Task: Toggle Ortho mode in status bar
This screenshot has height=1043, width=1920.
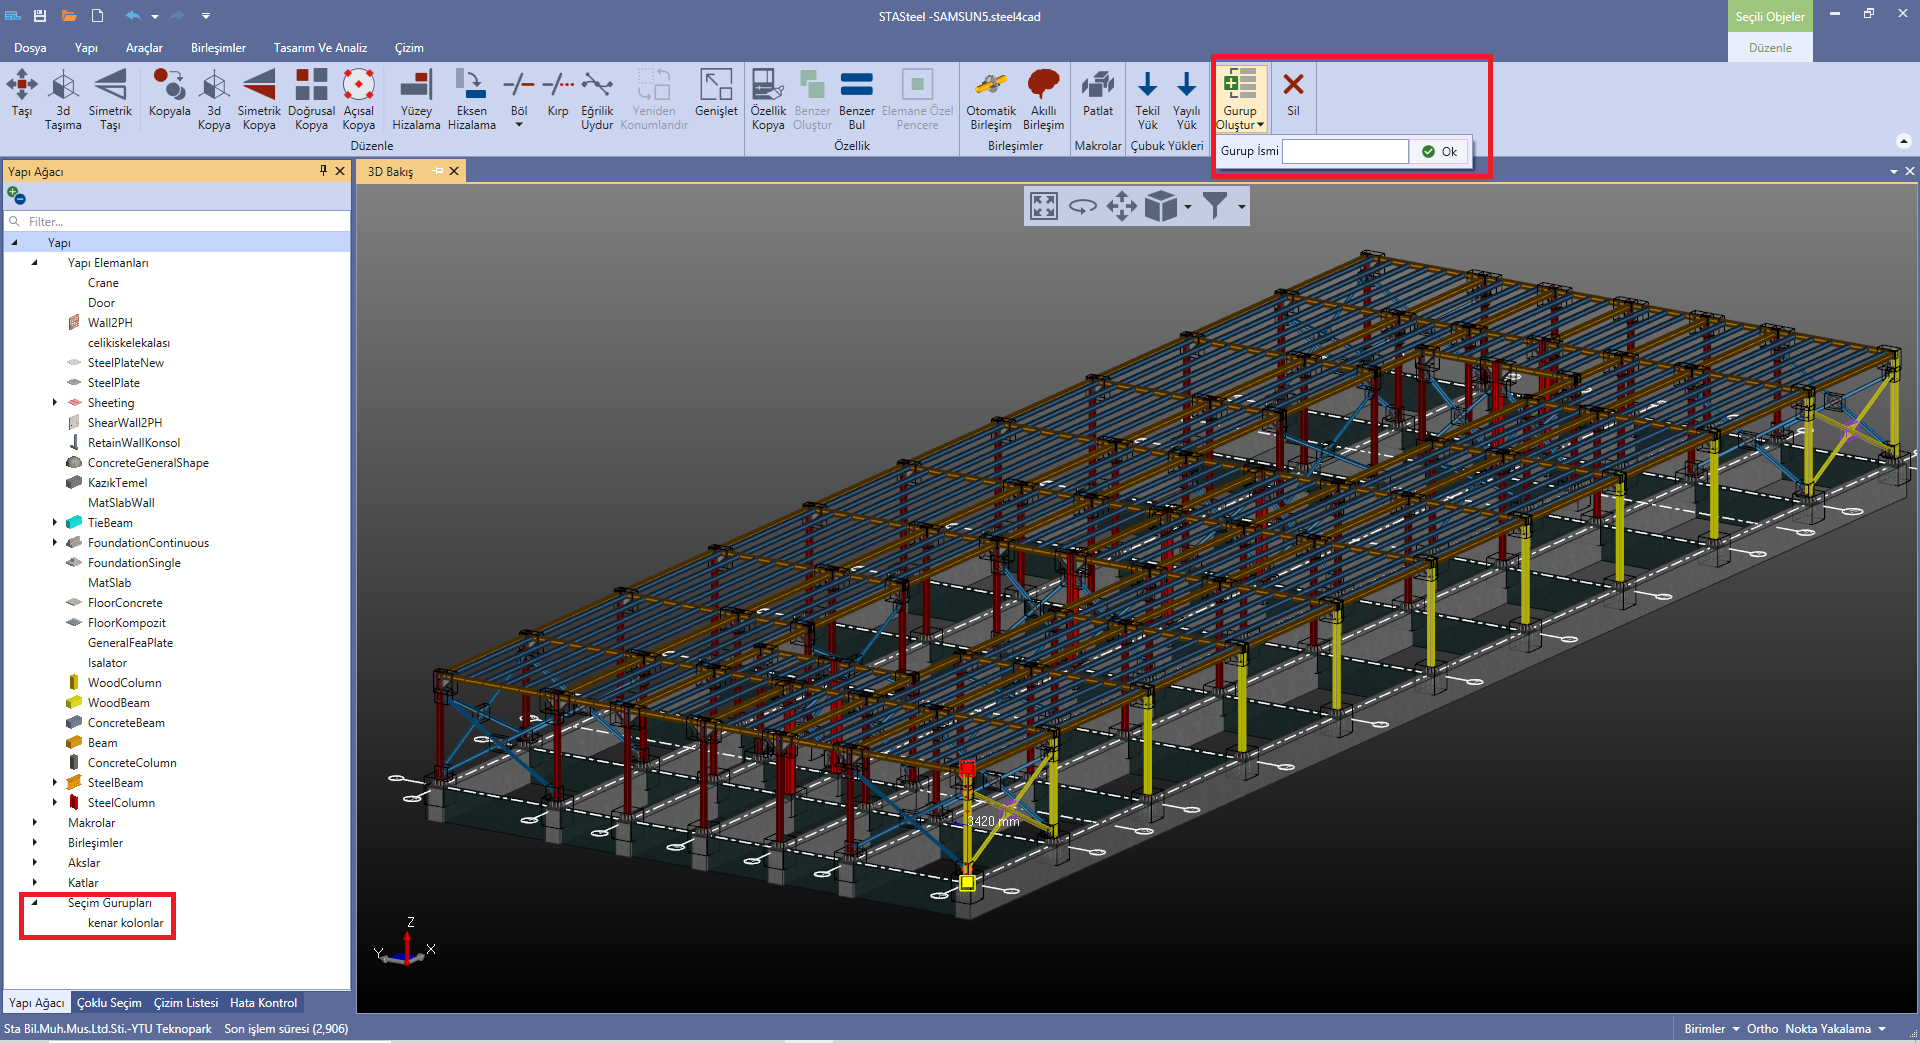Action: pyautogui.click(x=1762, y=1029)
